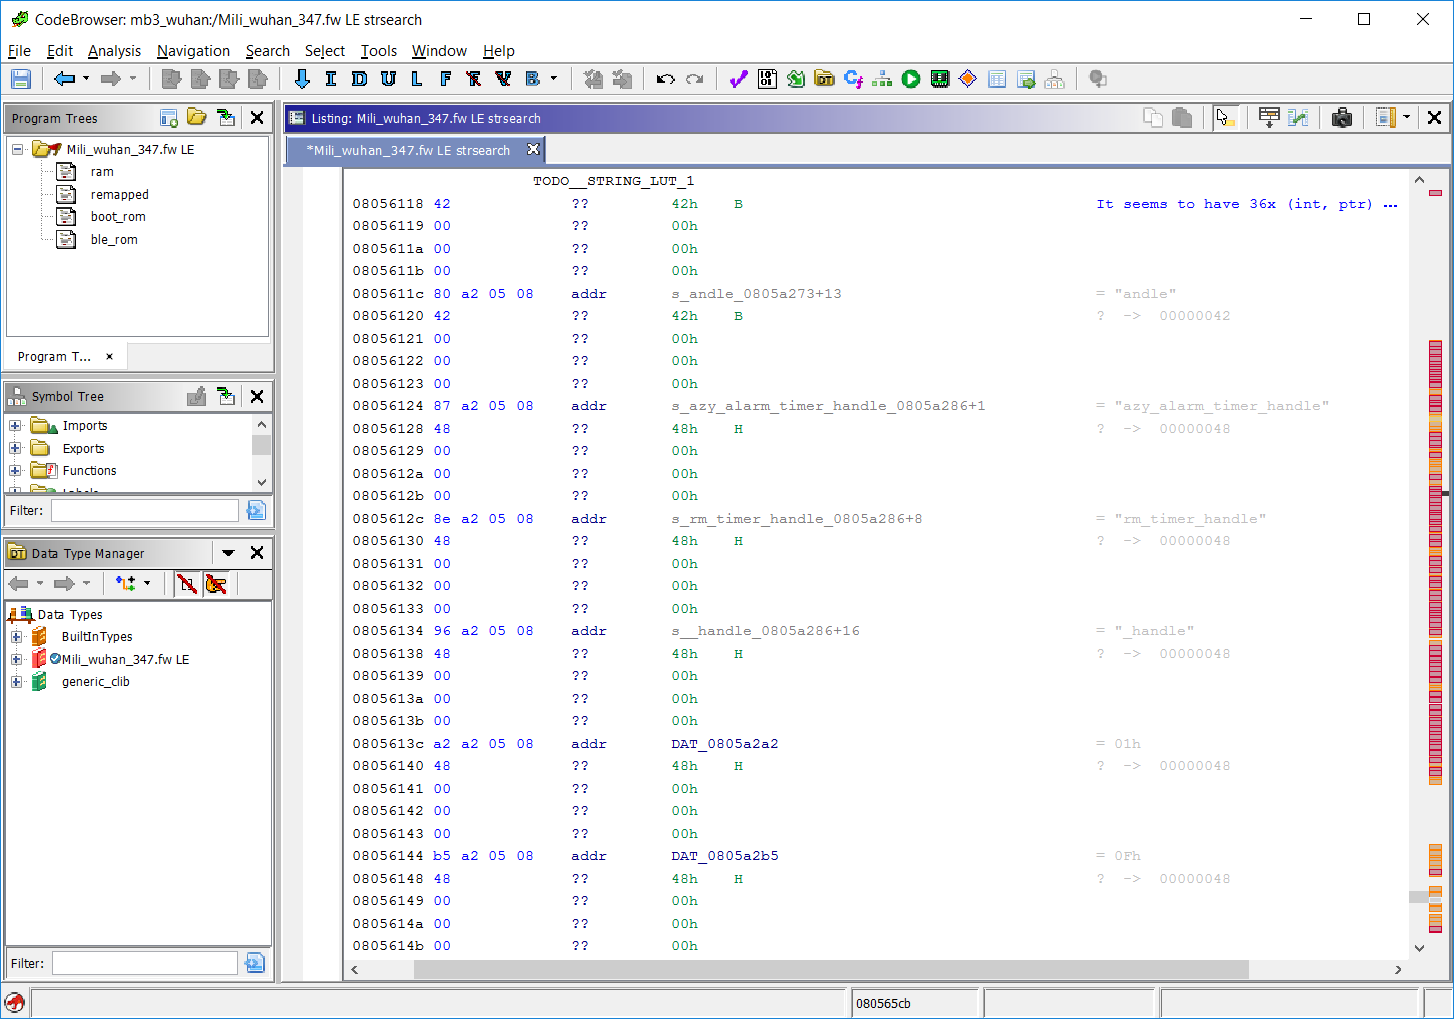Expand the Imports folder in Symbol Tree
Image resolution: width=1454 pixels, height=1019 pixels.
click(15, 426)
